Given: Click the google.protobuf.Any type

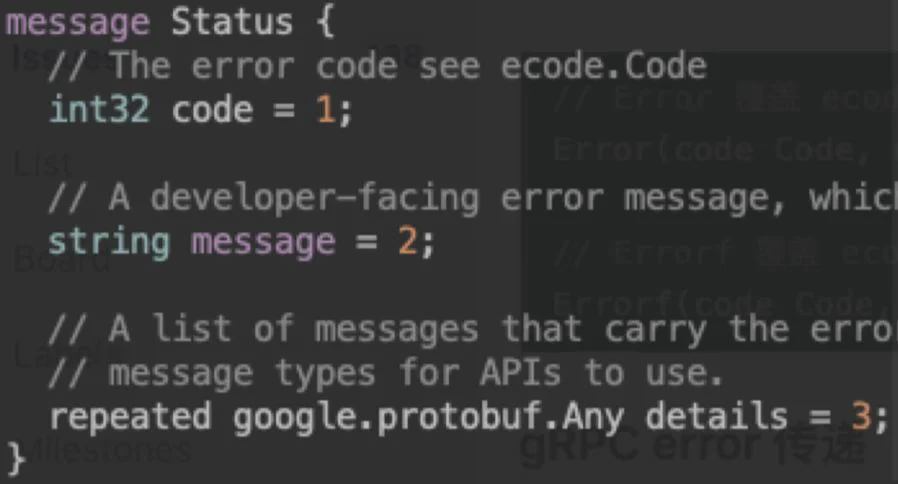Looking at the screenshot, I should coord(428,418).
